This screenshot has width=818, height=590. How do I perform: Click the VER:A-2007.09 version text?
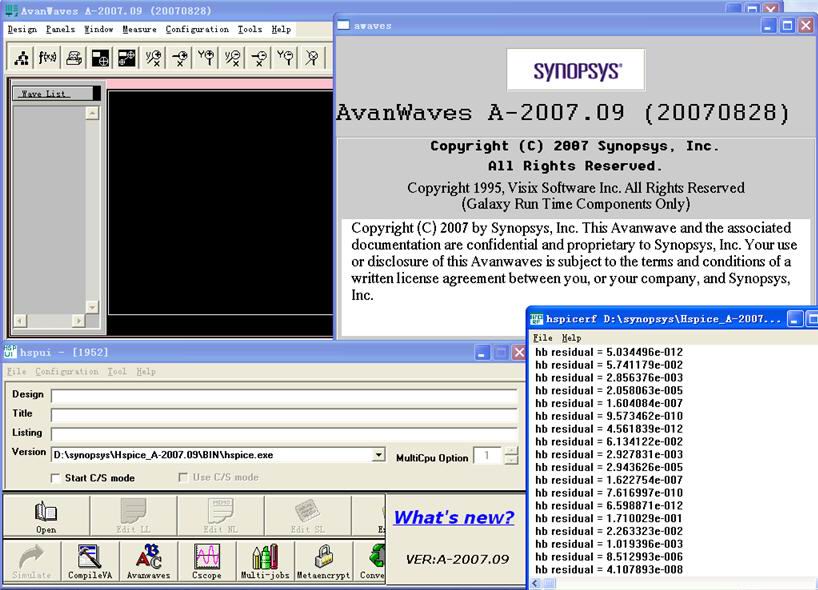(x=457, y=559)
